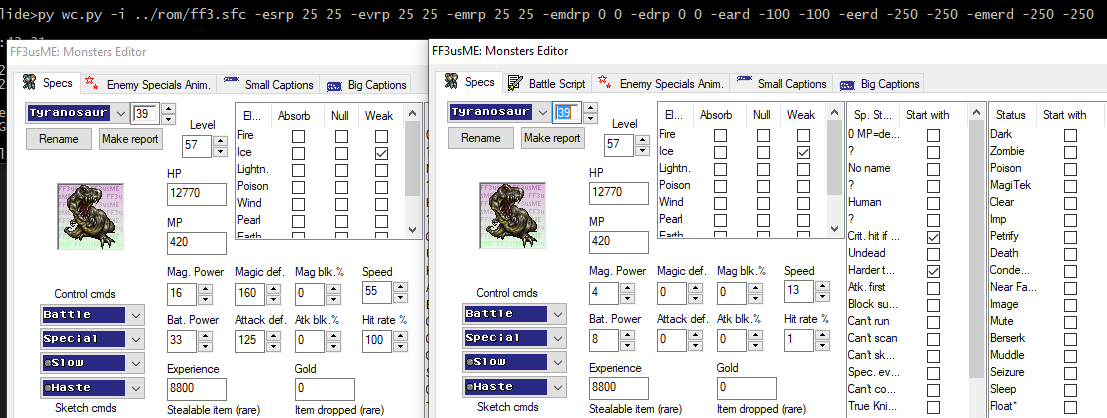Open Battle control cmd dropdown in right window

pyautogui.click(x=558, y=314)
